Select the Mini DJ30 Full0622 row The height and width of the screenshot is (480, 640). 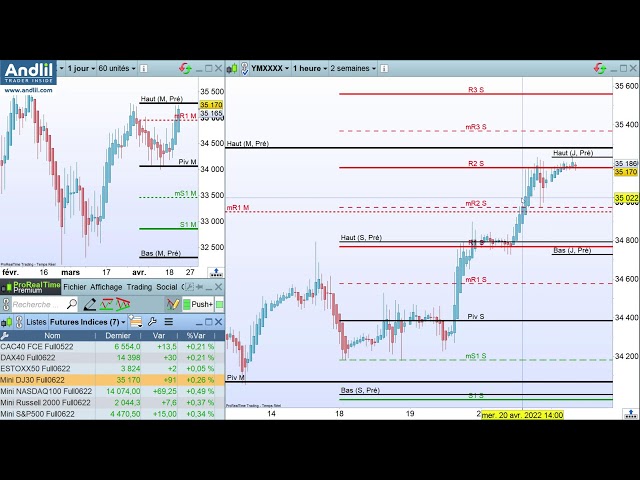[112, 380]
